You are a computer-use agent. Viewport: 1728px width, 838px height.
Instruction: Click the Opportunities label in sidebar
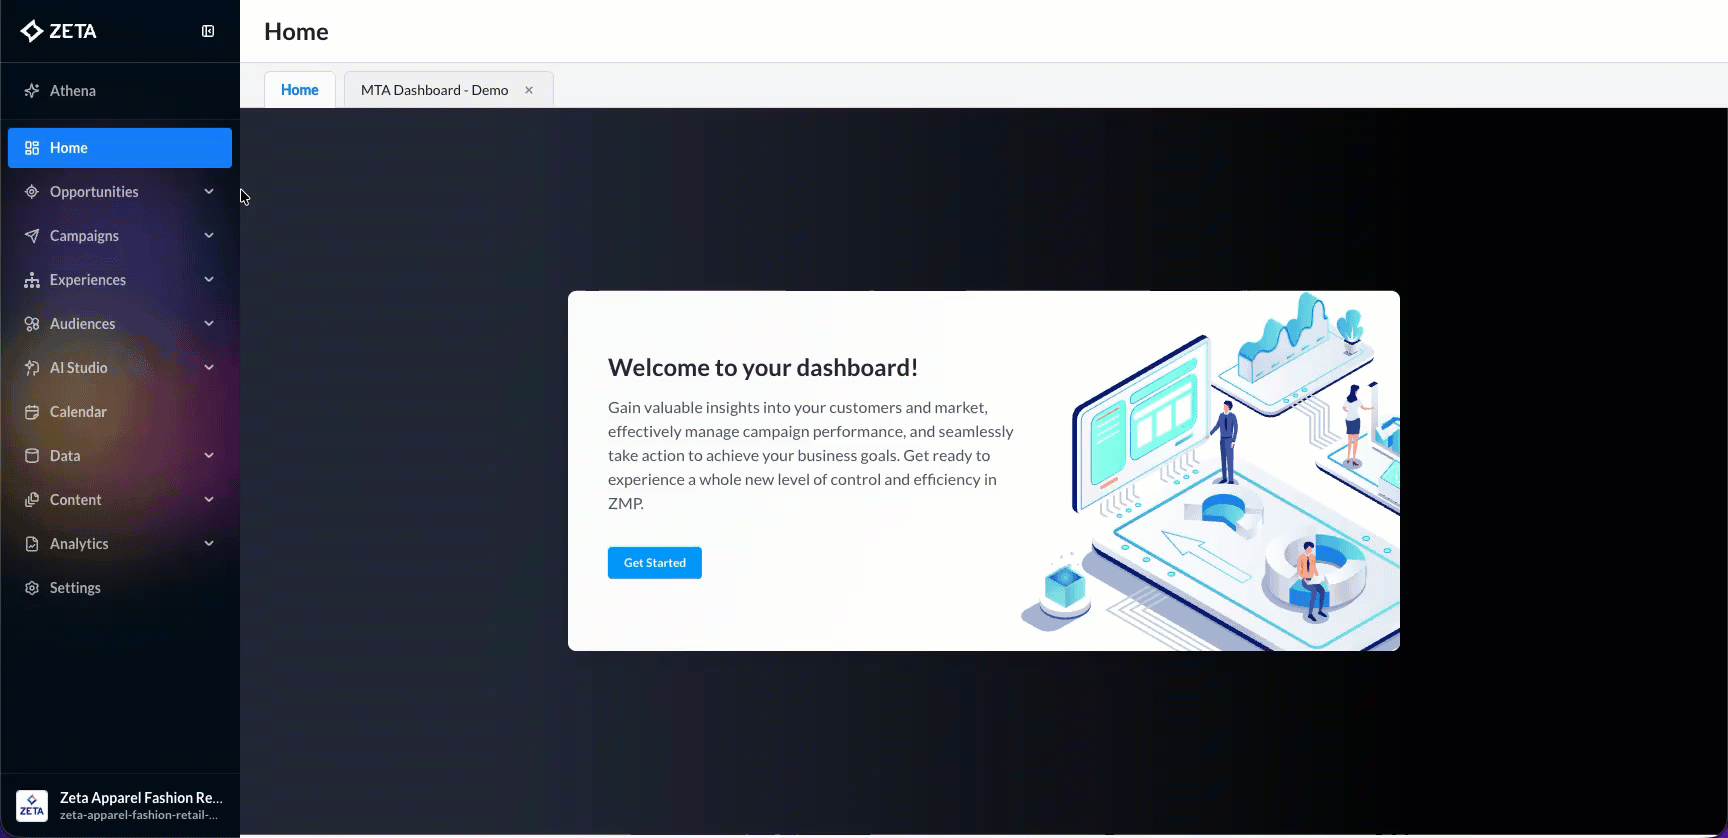click(x=94, y=192)
